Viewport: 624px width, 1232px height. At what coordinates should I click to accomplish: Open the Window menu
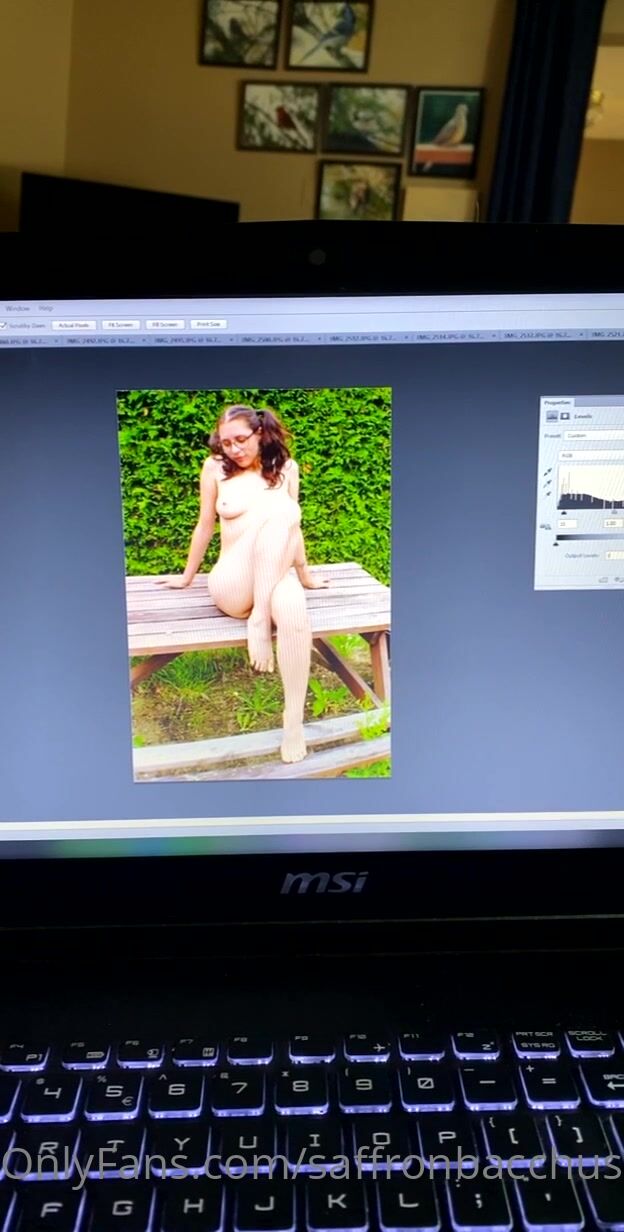point(17,308)
